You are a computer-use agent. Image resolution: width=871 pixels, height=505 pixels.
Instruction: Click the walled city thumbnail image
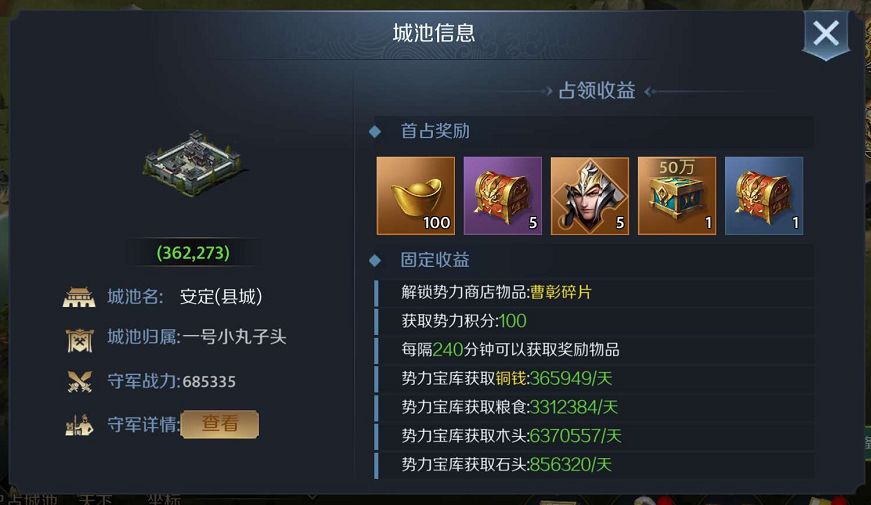(x=193, y=163)
